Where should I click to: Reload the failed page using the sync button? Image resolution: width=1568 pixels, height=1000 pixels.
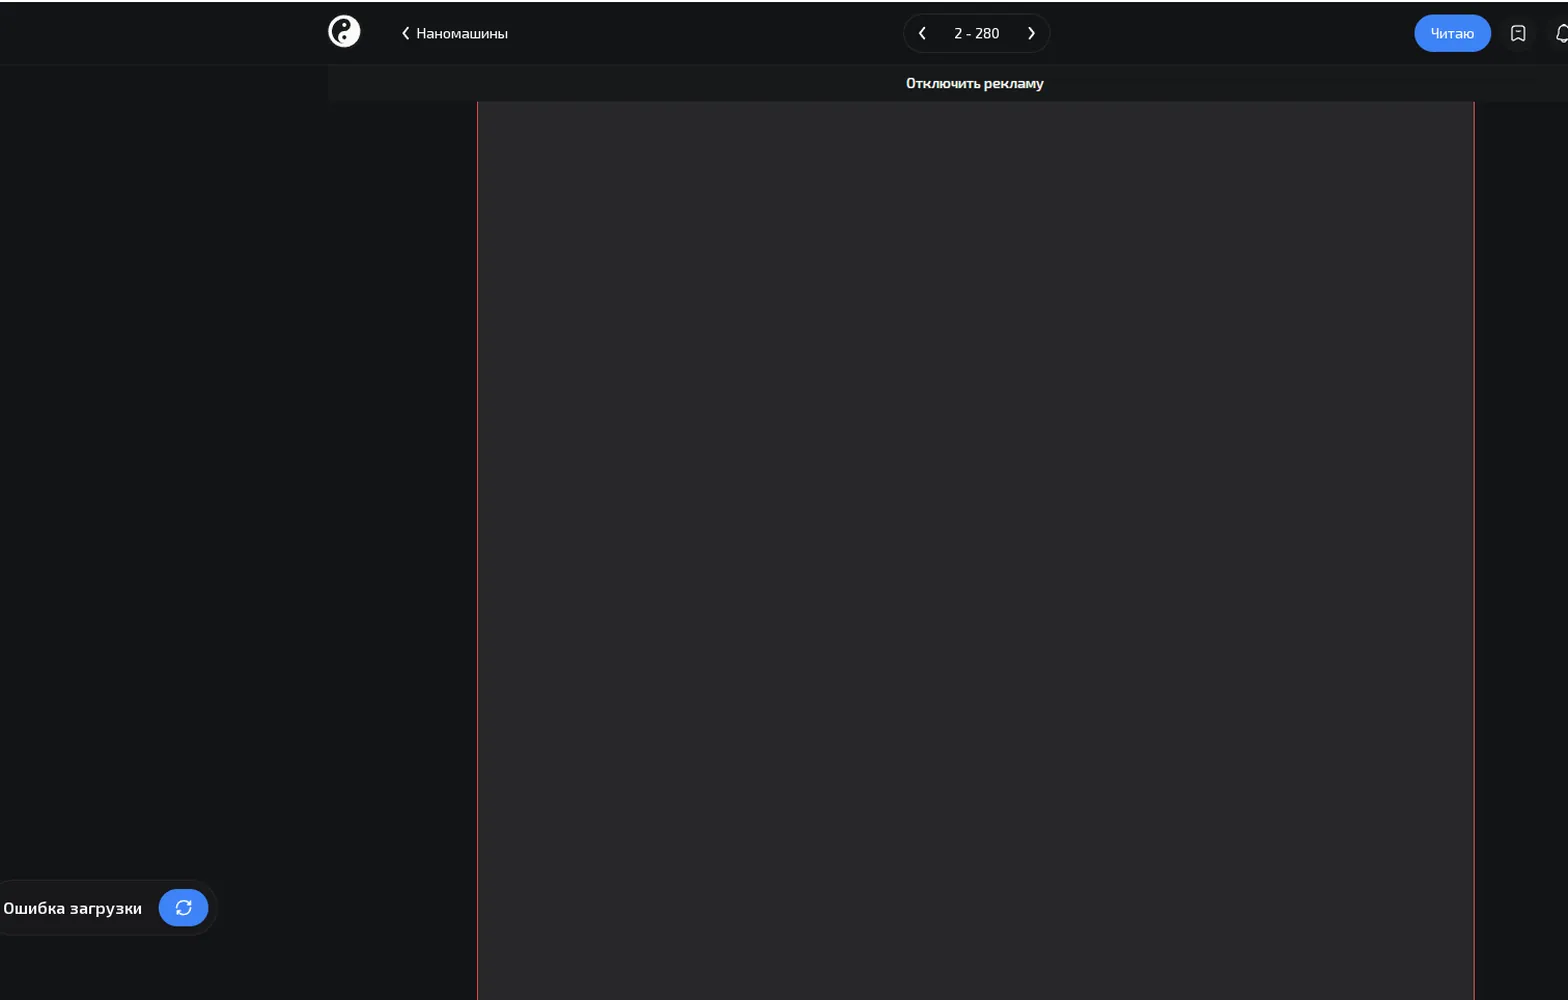183,907
